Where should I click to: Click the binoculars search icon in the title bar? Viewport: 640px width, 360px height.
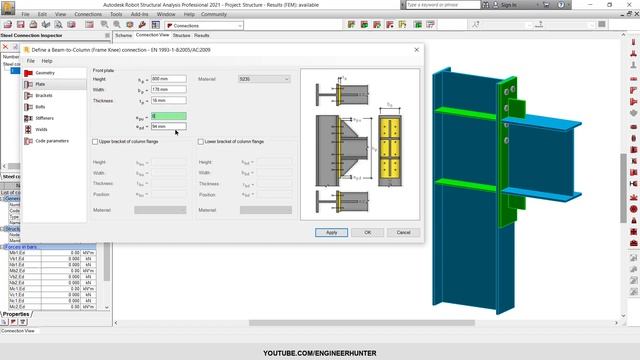coord(486,5)
